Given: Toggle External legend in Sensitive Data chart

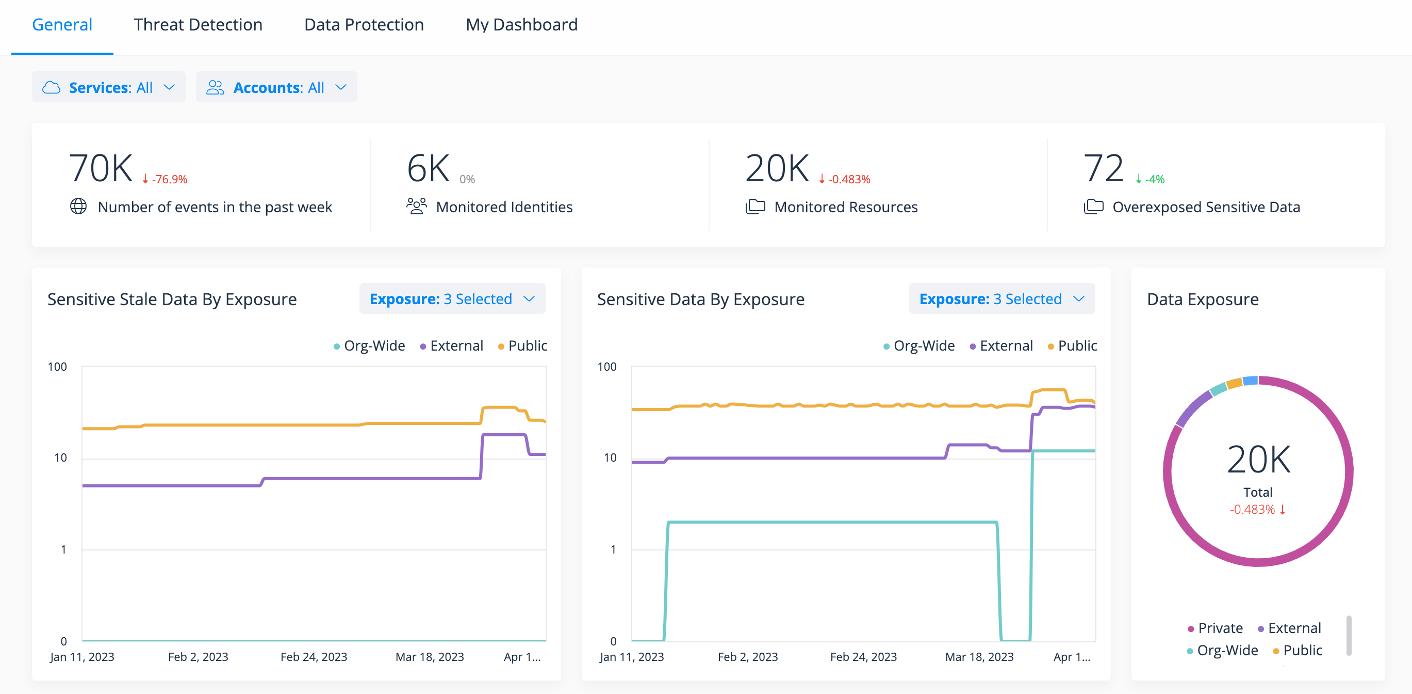Looking at the screenshot, I should (1000, 346).
